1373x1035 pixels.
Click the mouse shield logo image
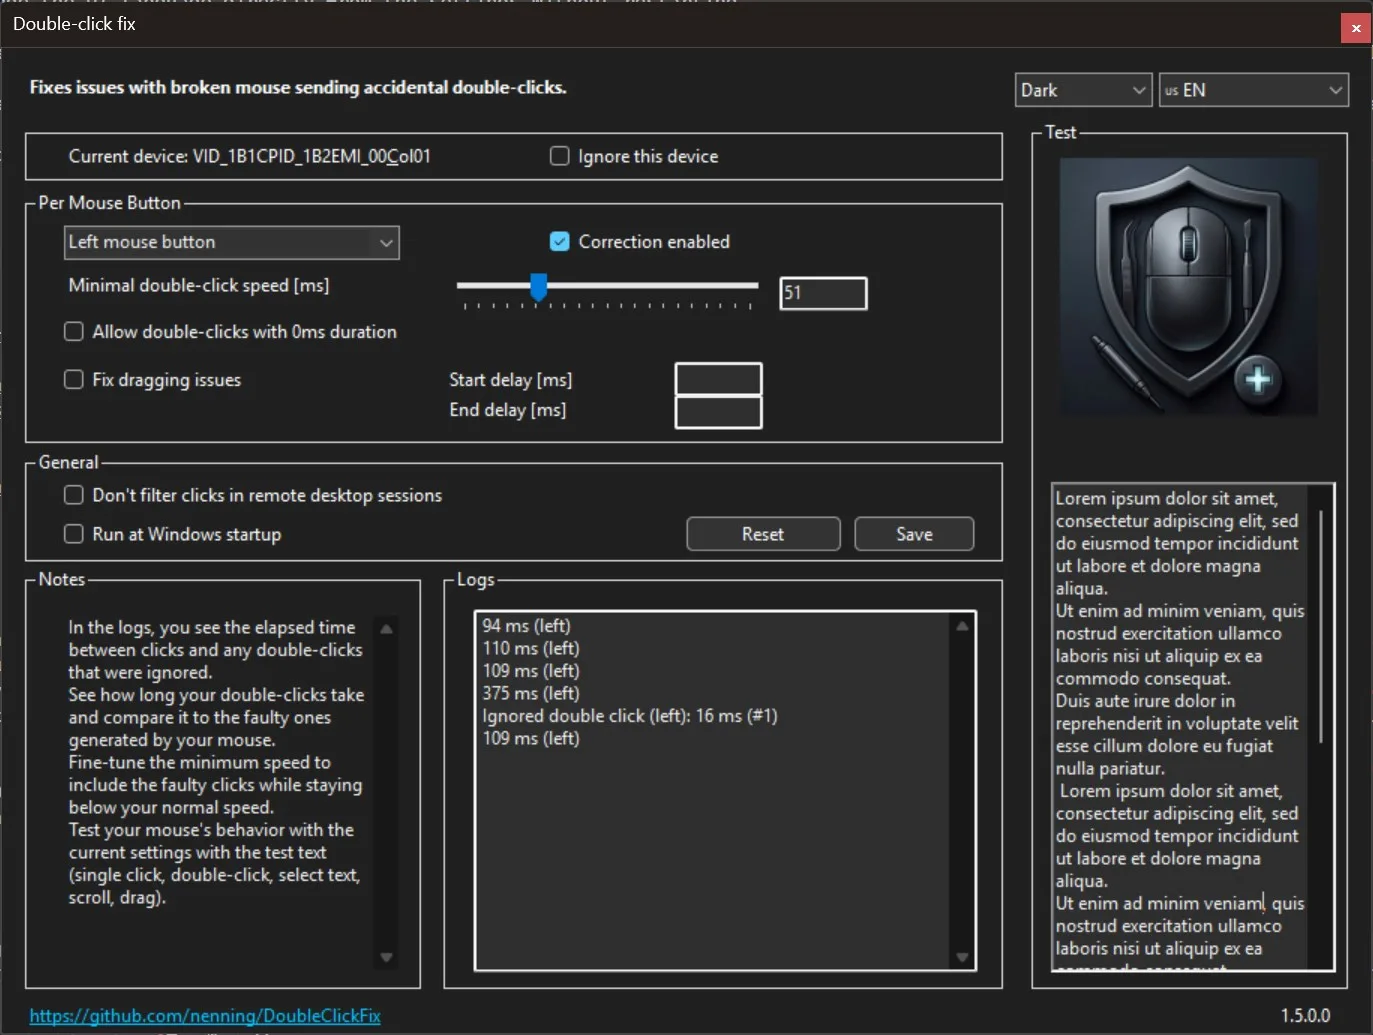pyautogui.click(x=1188, y=286)
